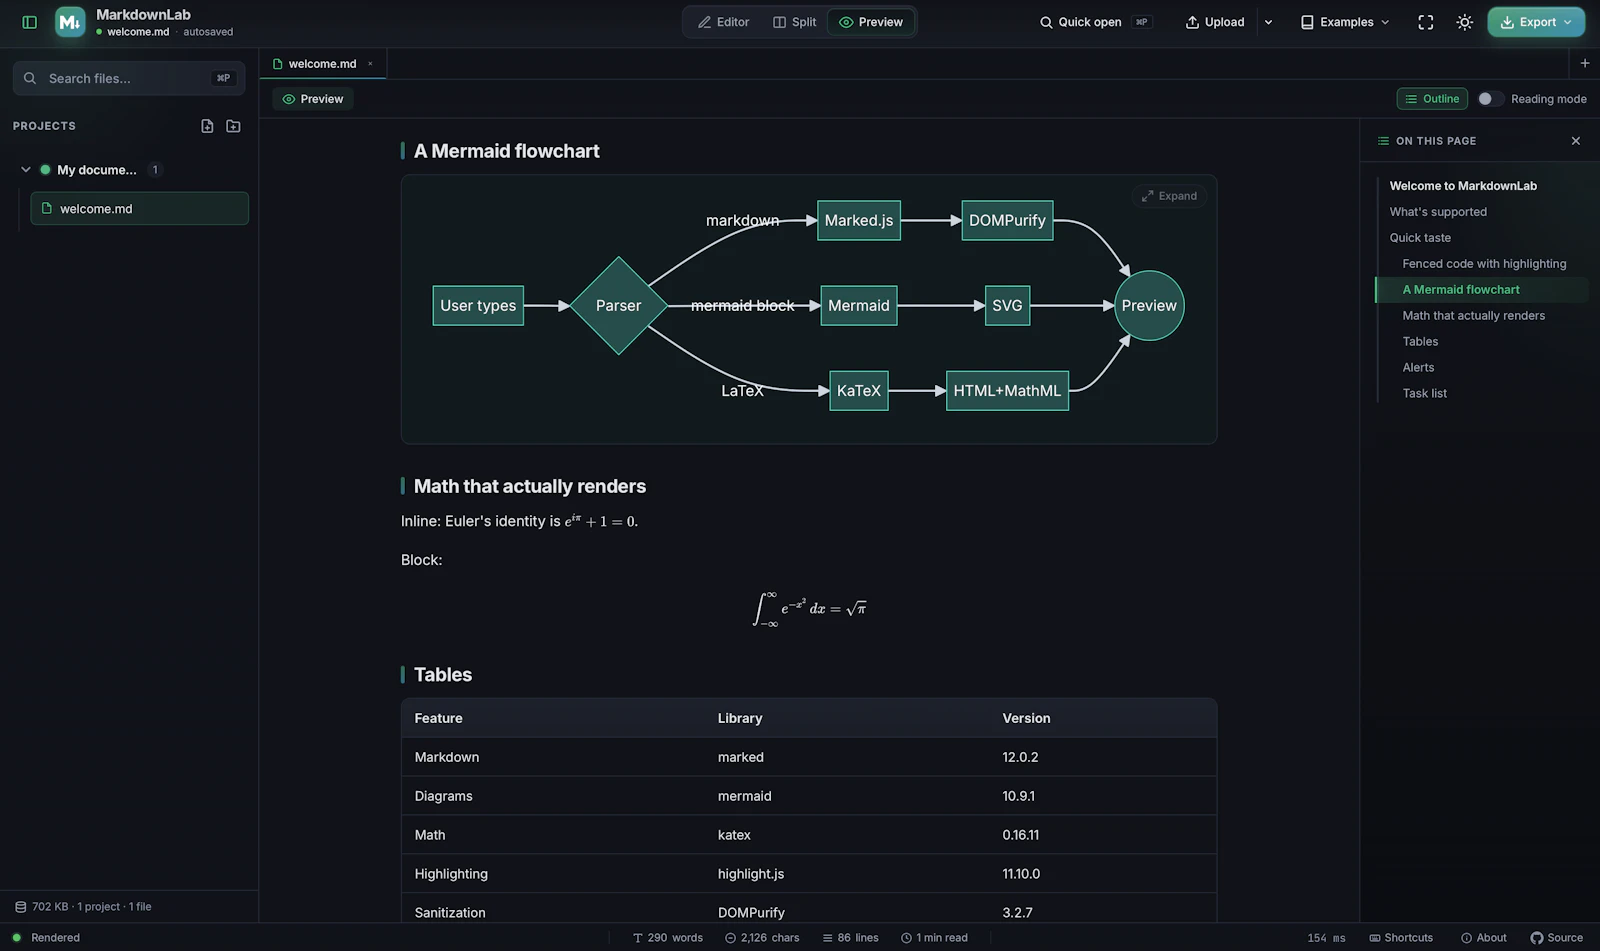Screen dimensions: 1600x951
Task: Enable Reading mode switch
Action: pos(1490,99)
